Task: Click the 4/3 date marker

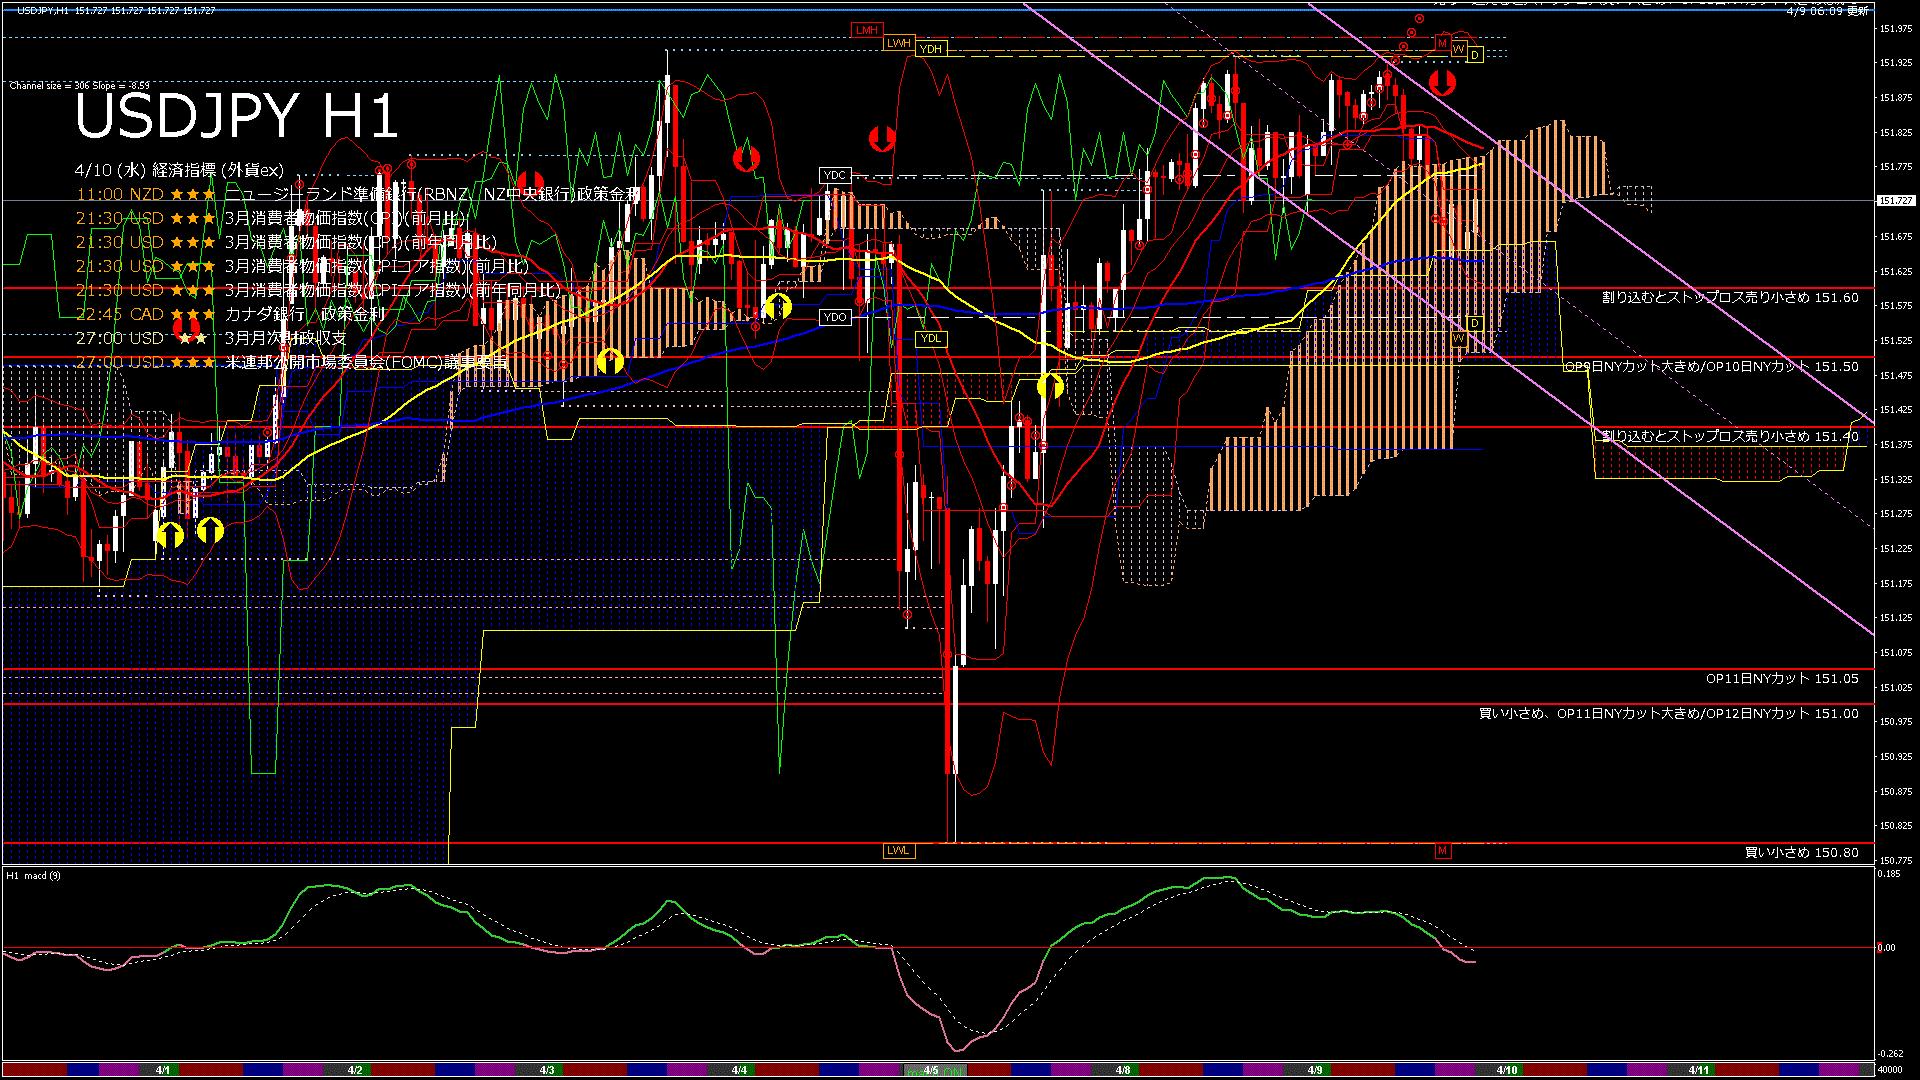Action: (x=547, y=1070)
